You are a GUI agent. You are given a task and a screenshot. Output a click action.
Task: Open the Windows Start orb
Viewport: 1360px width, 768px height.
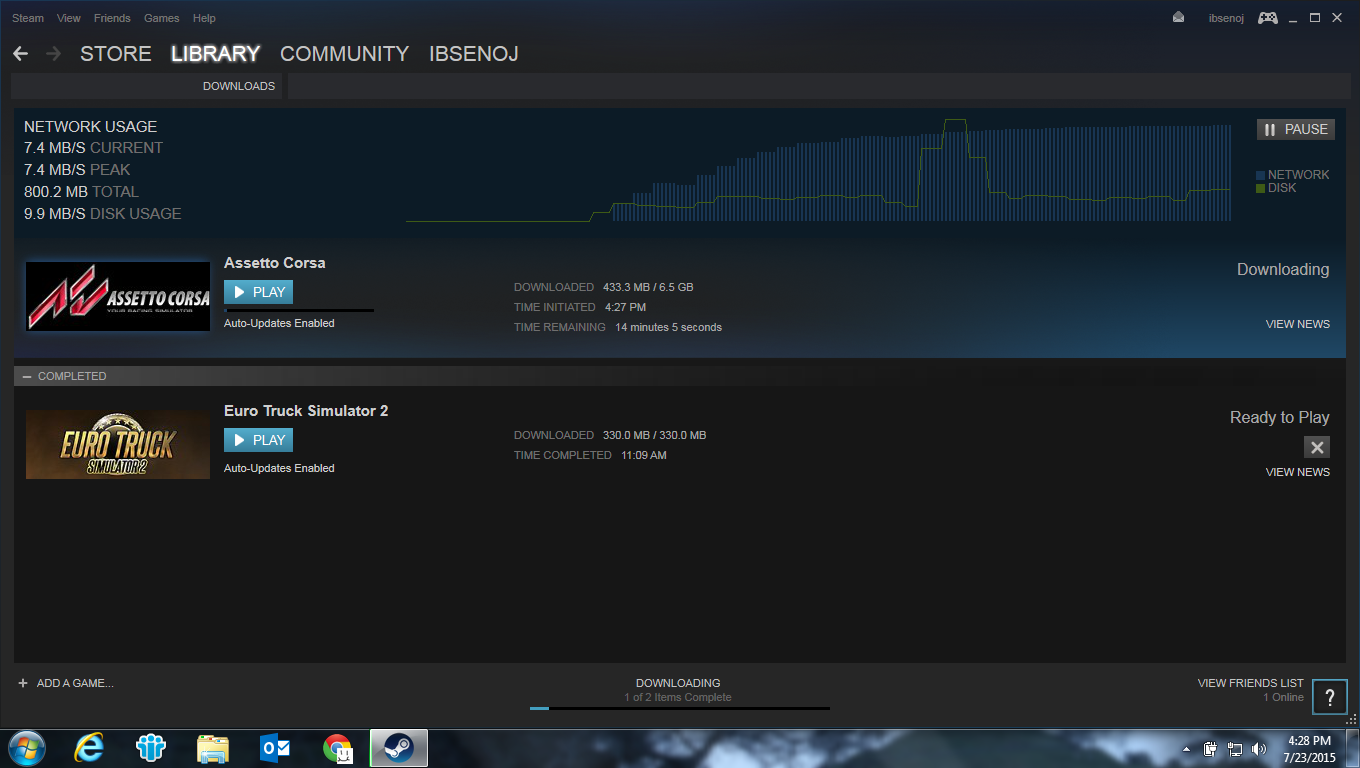[27, 748]
